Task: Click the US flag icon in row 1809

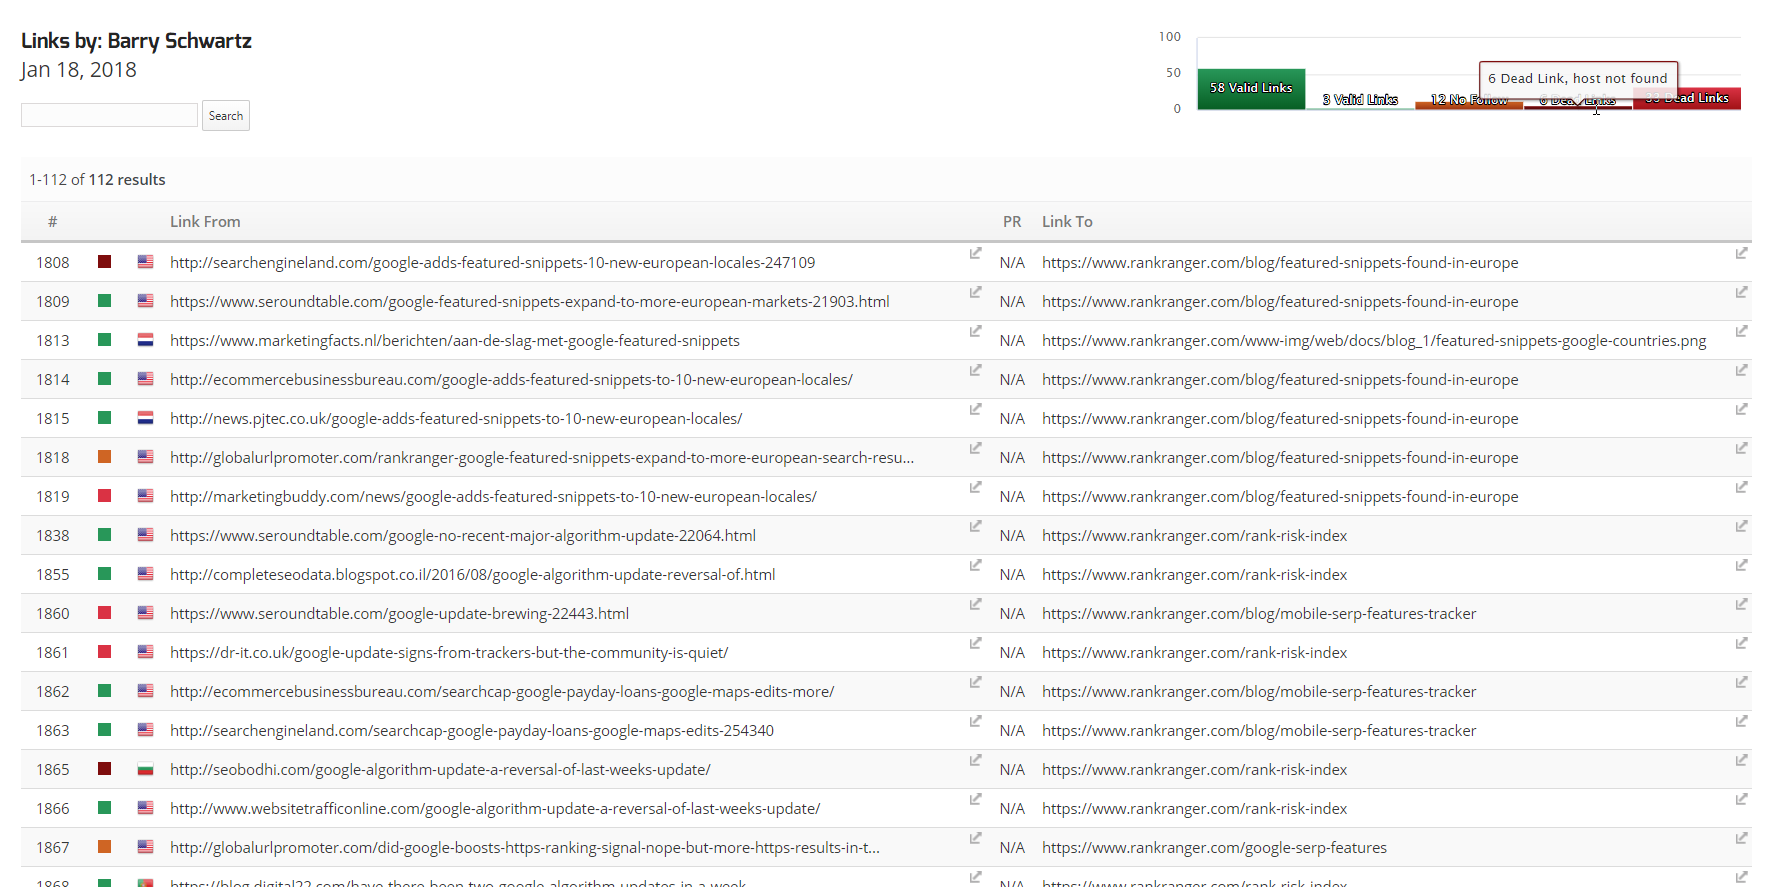Action: click(x=145, y=301)
